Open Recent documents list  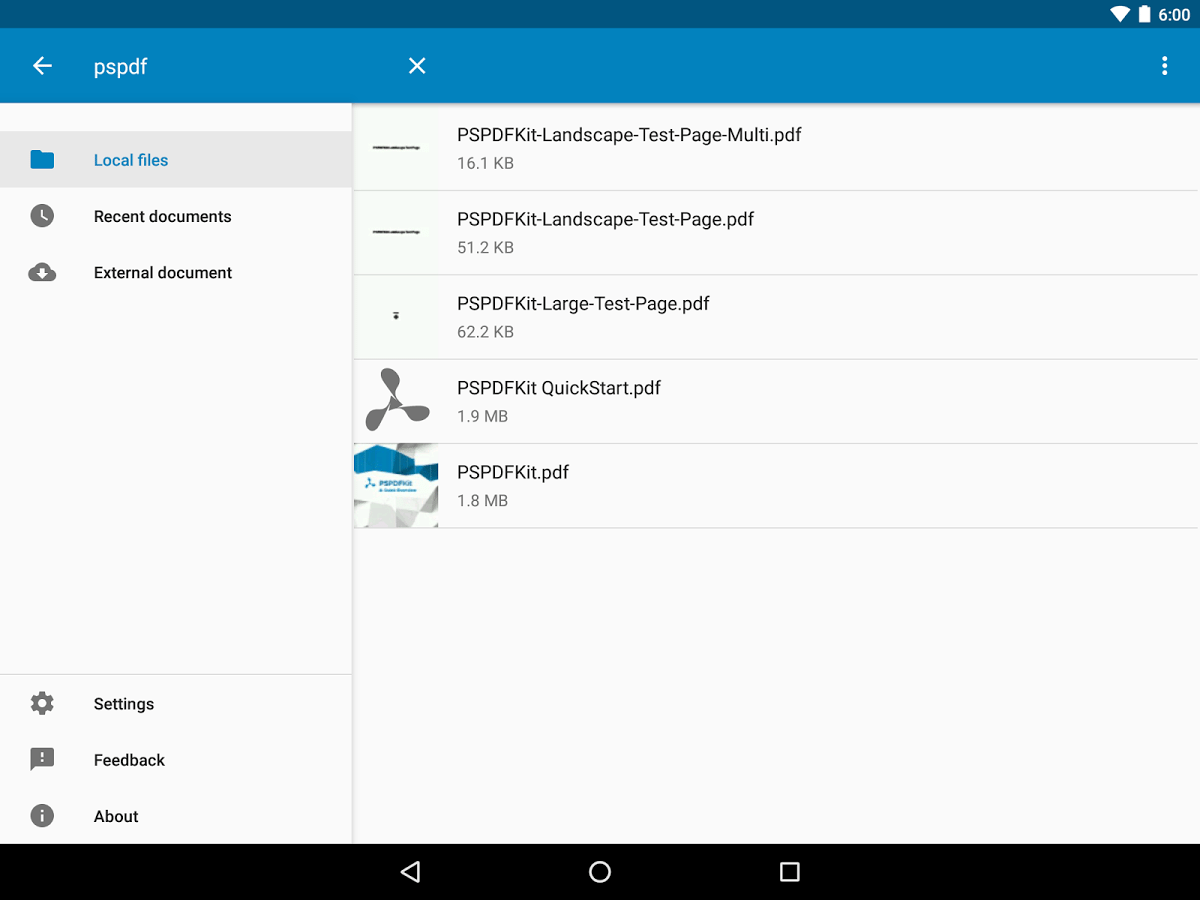176,216
